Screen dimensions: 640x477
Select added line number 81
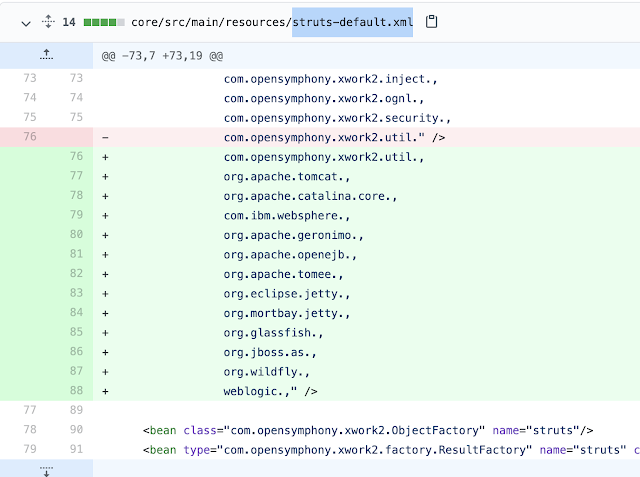(x=76, y=254)
